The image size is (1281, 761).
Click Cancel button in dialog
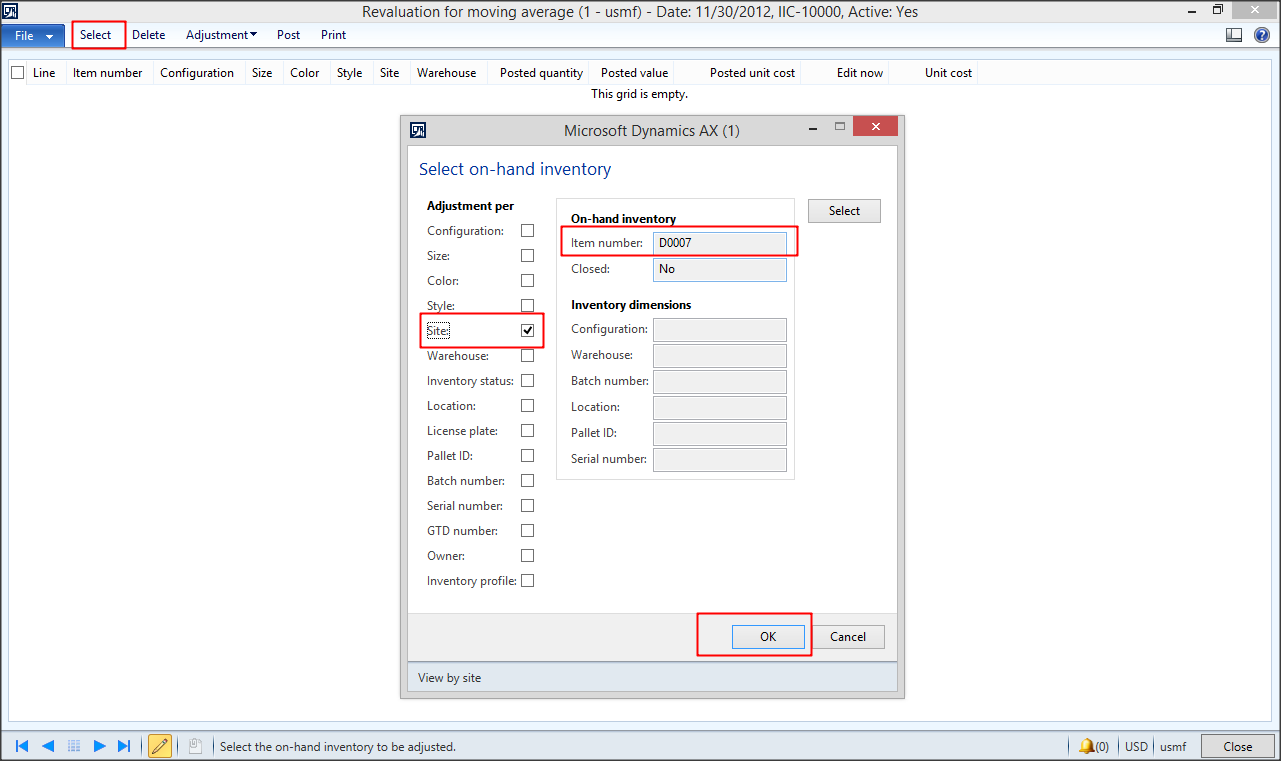[848, 637]
